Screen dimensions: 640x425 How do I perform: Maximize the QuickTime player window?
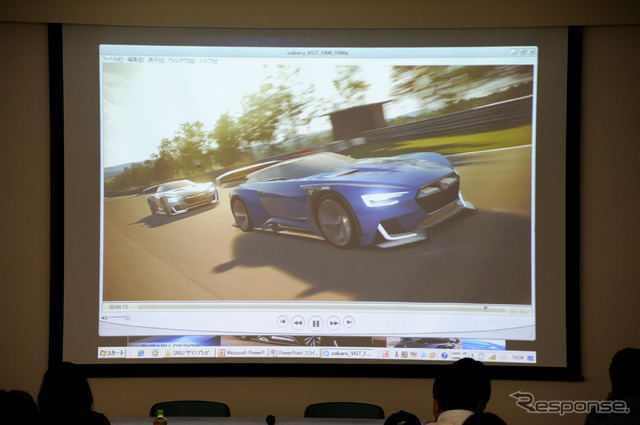click(x=522, y=52)
